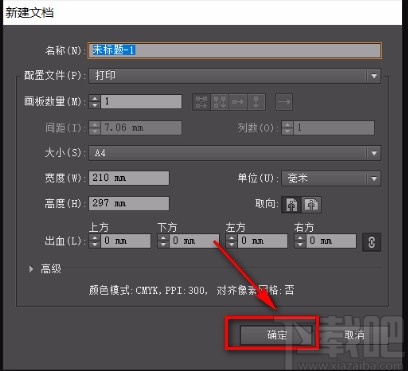408x371 pixels.
Task: Open the 单位 units dropdown showing 毫米
Action: 331,178
